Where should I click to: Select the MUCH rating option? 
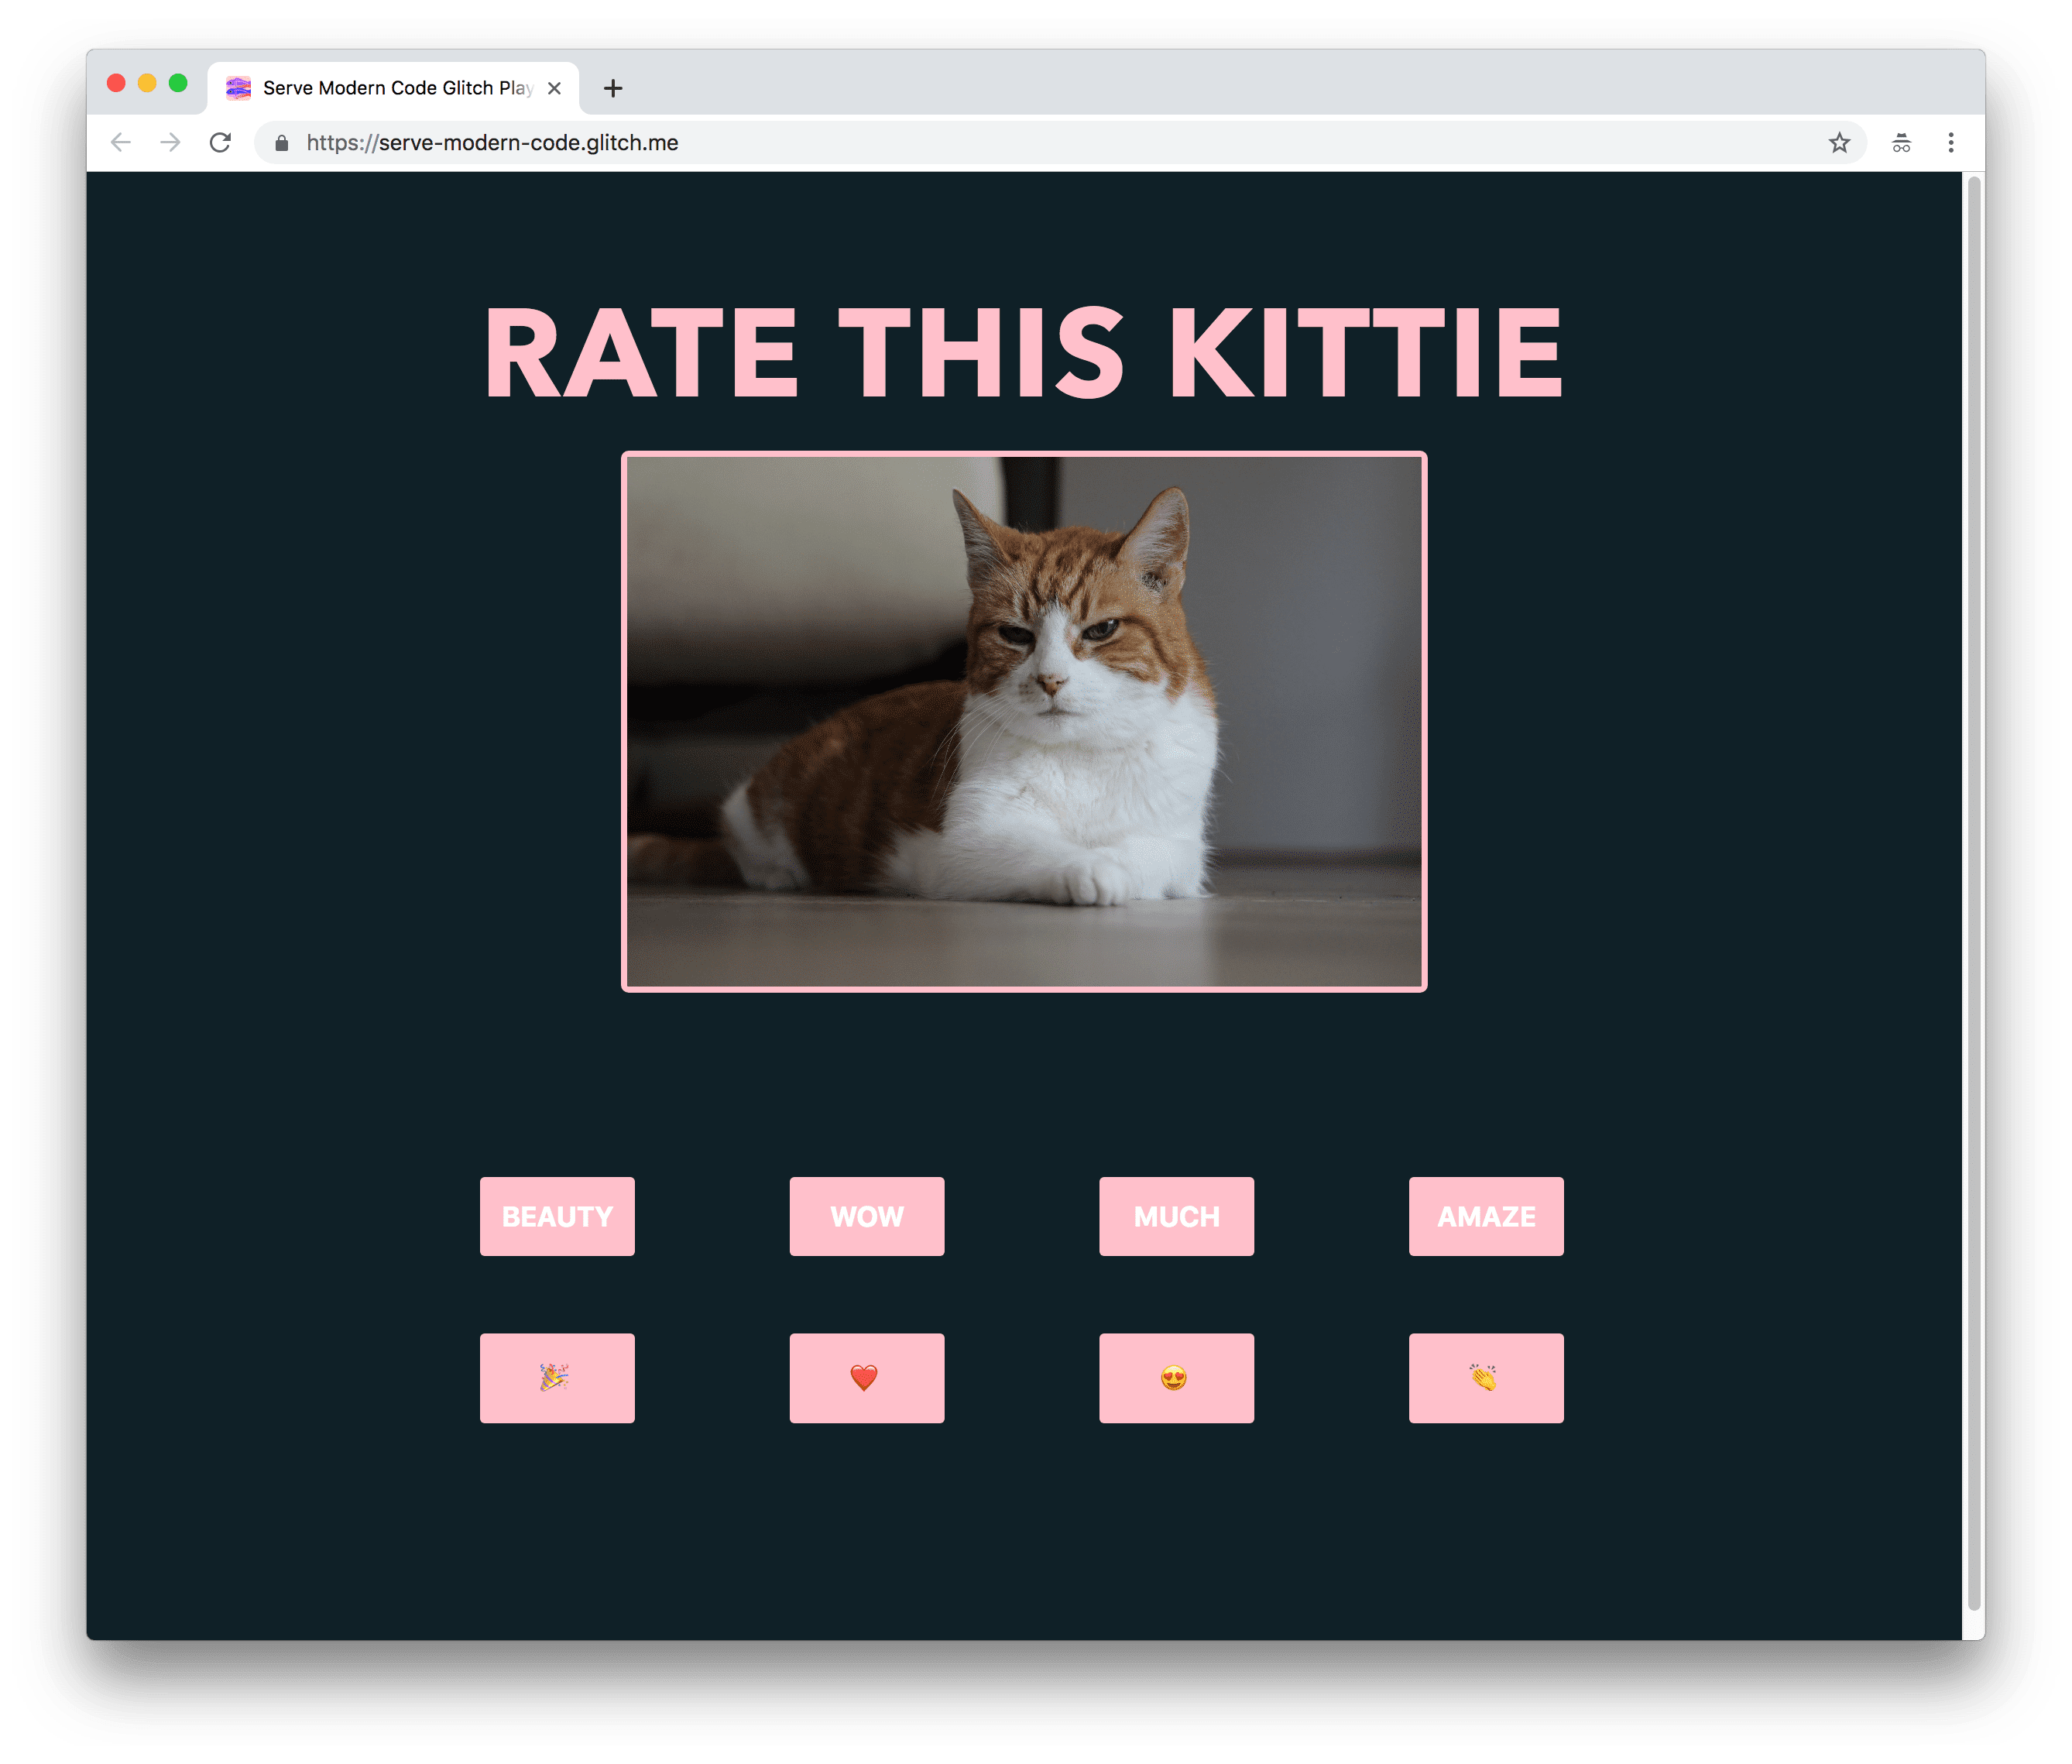coord(1176,1214)
